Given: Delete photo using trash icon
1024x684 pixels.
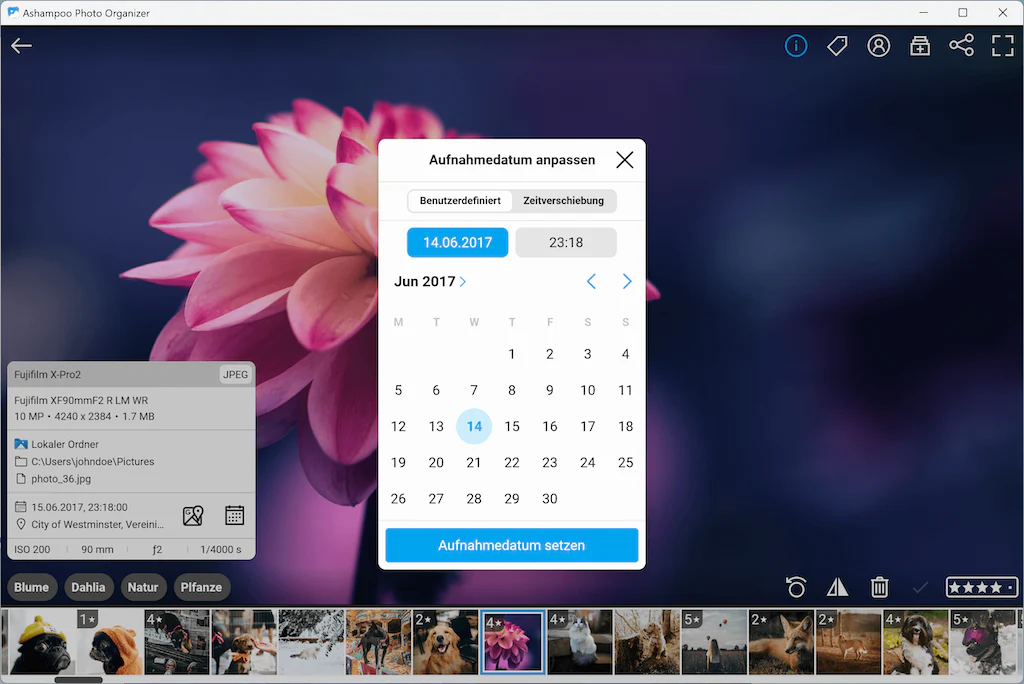Looking at the screenshot, I should click(879, 587).
